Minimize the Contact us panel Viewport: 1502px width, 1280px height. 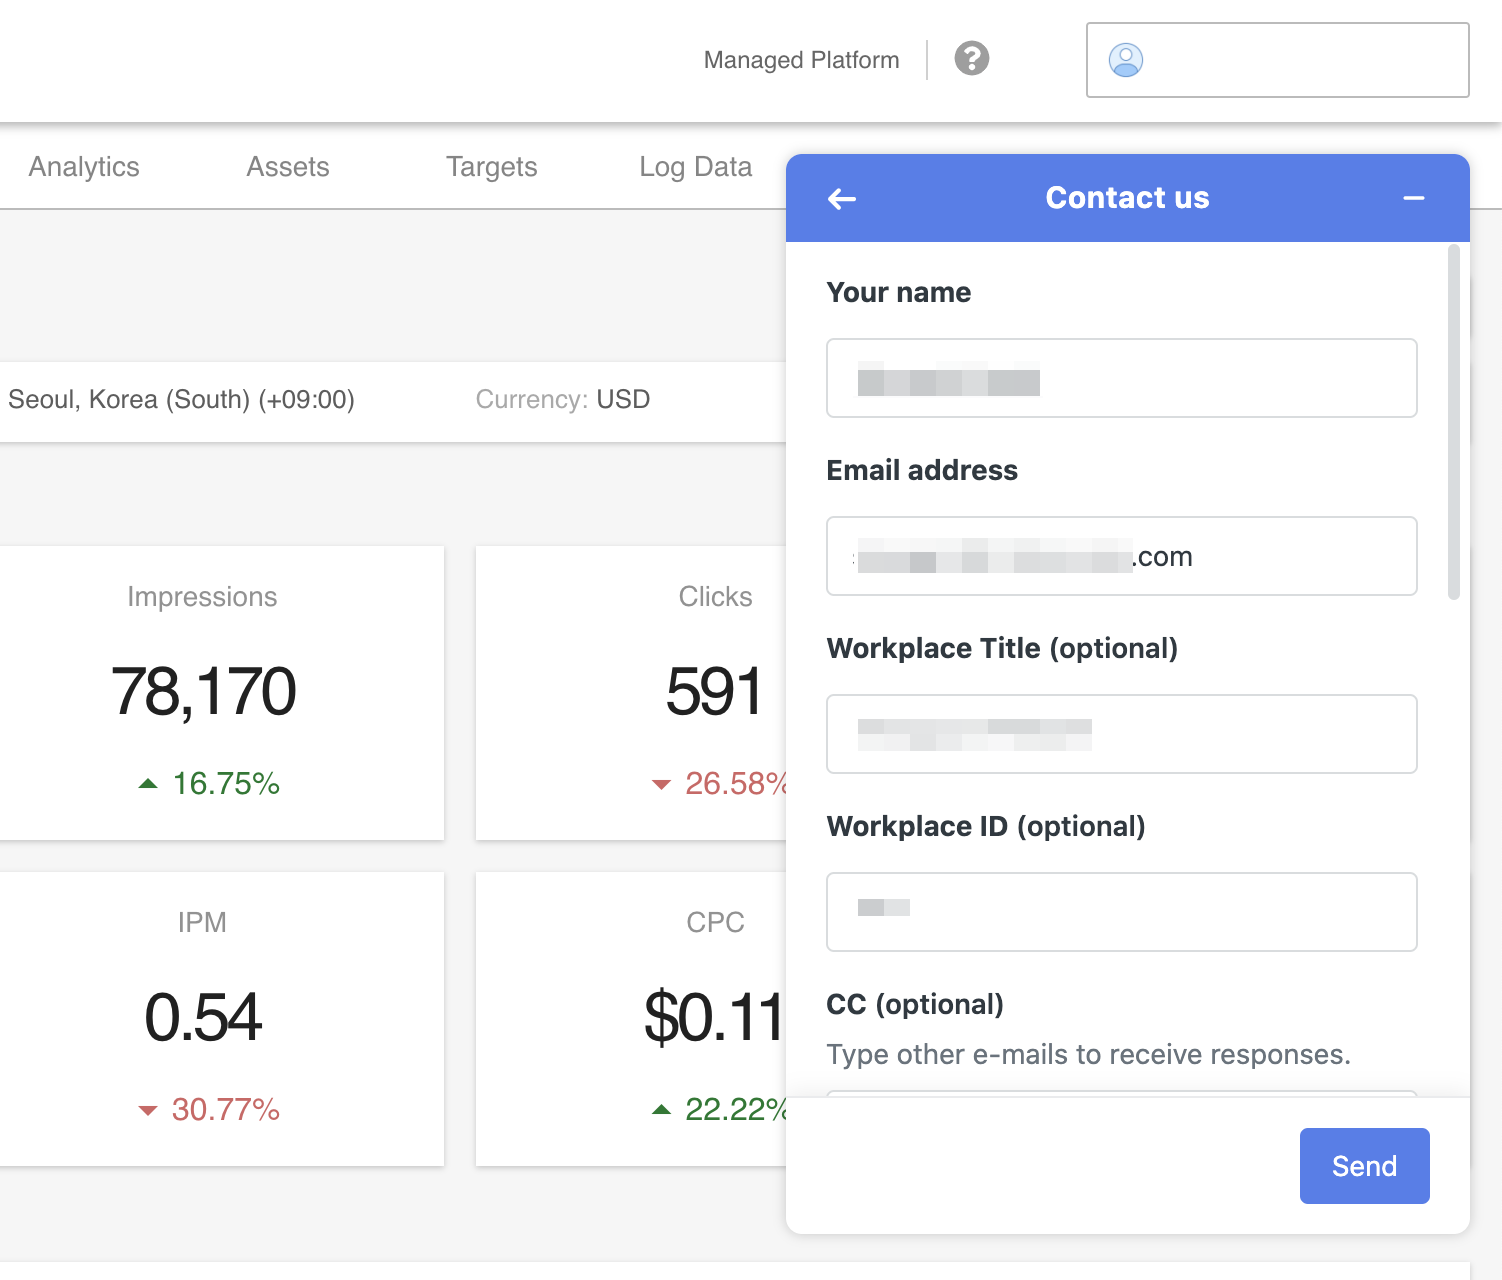1413,199
